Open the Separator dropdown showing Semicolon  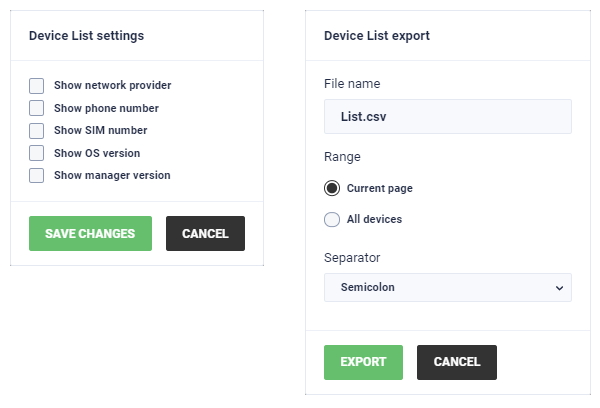tap(448, 287)
